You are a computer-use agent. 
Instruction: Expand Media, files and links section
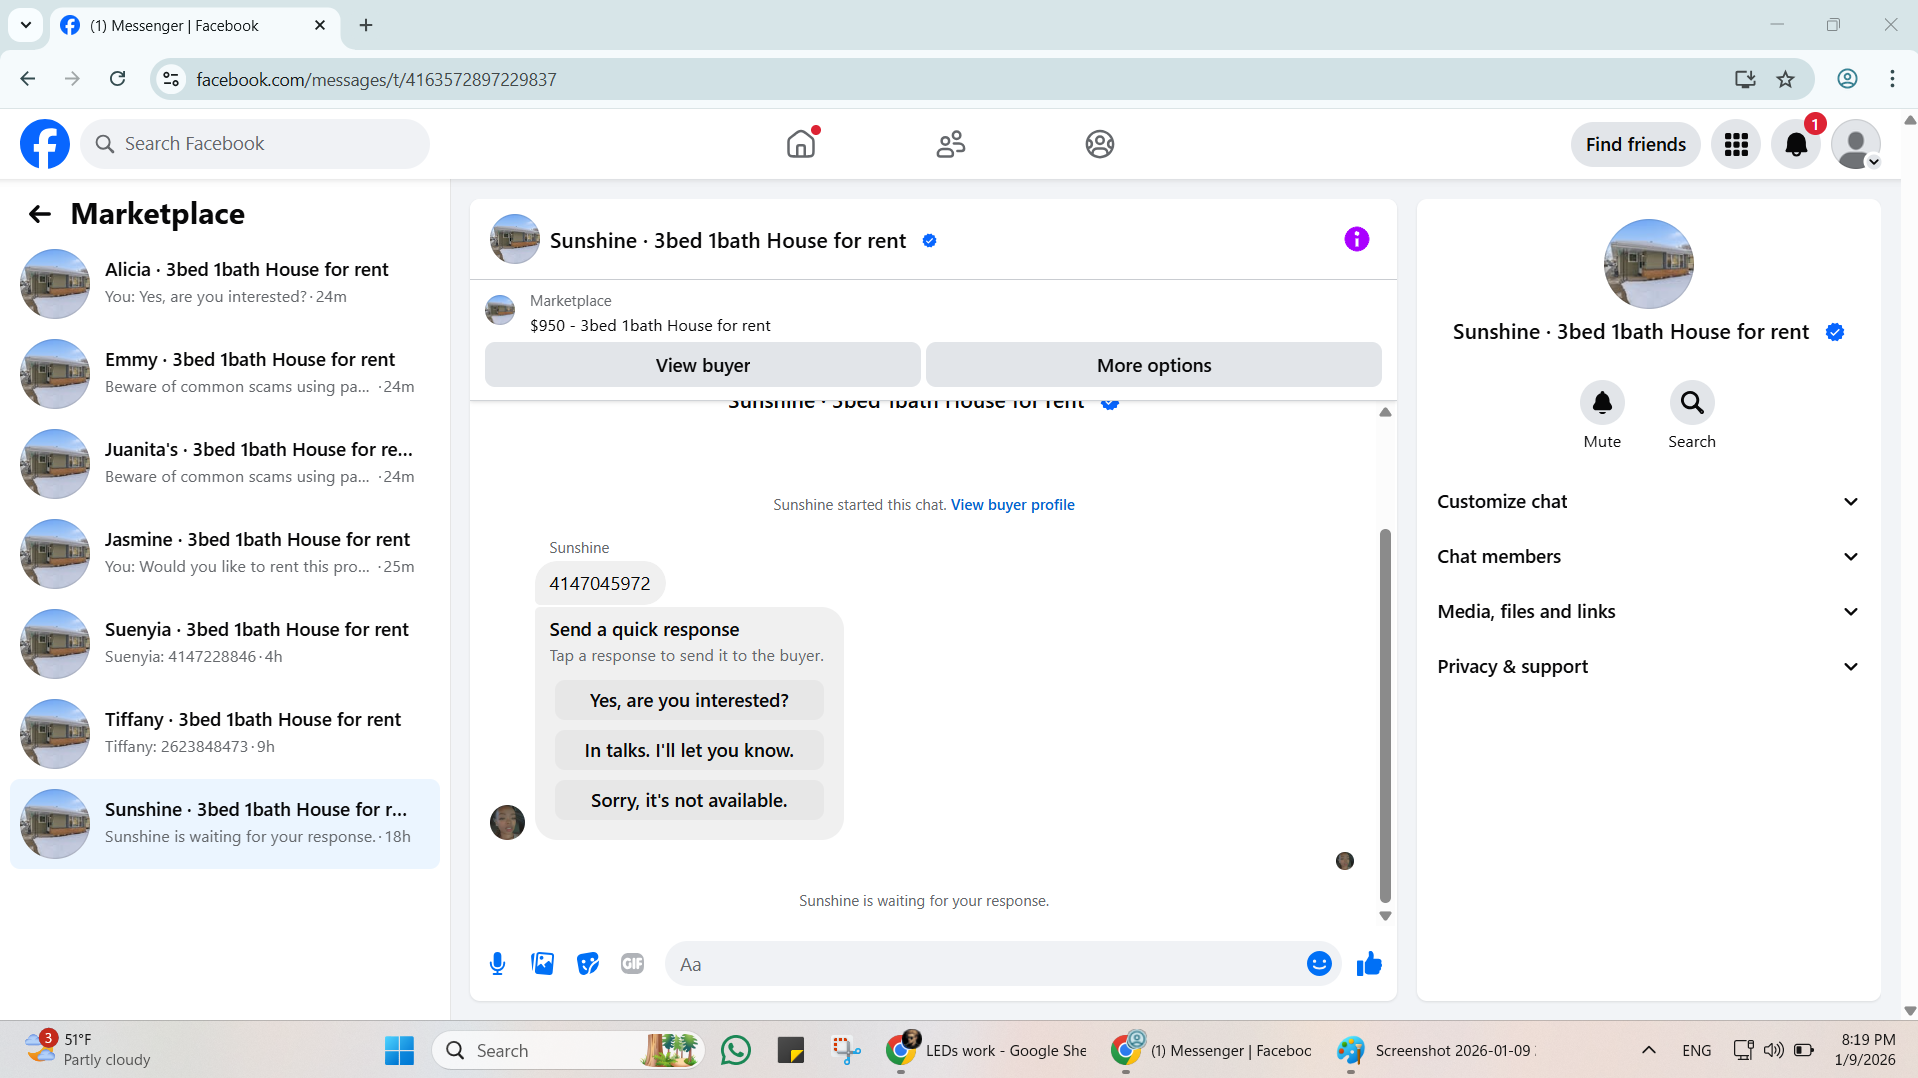pyautogui.click(x=1648, y=612)
